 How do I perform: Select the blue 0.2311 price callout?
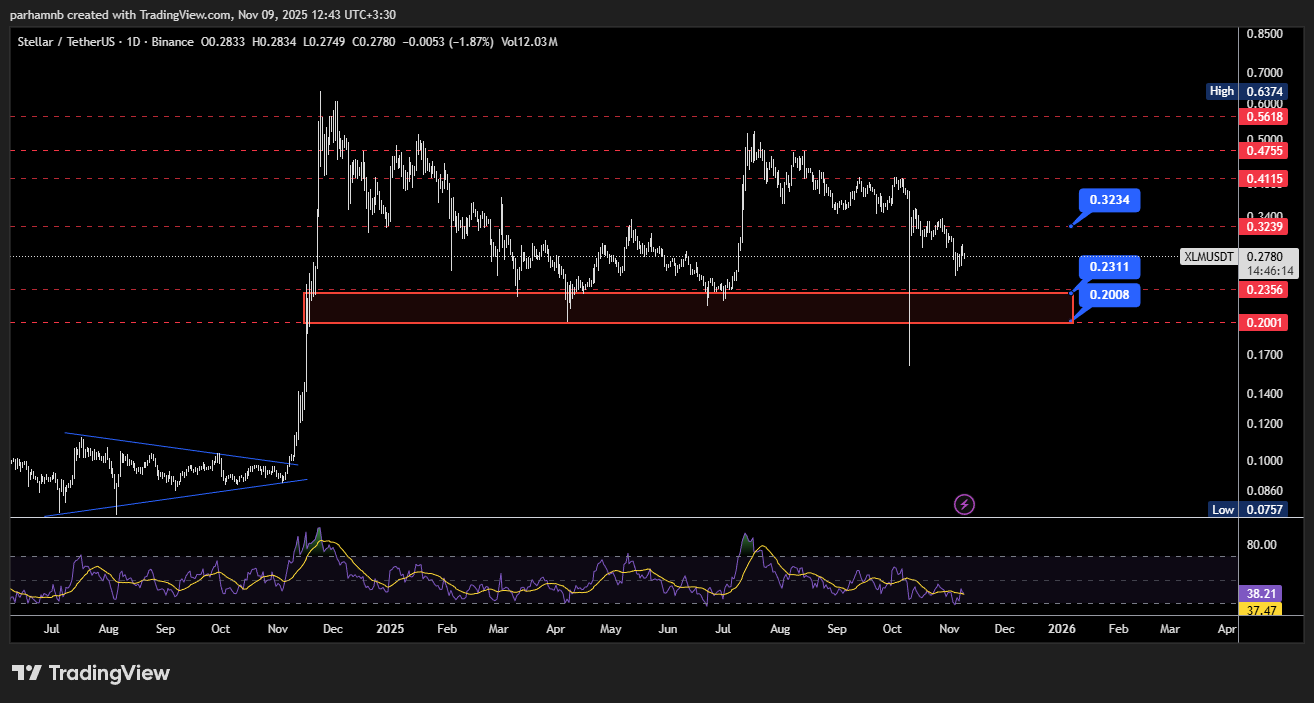[1109, 267]
